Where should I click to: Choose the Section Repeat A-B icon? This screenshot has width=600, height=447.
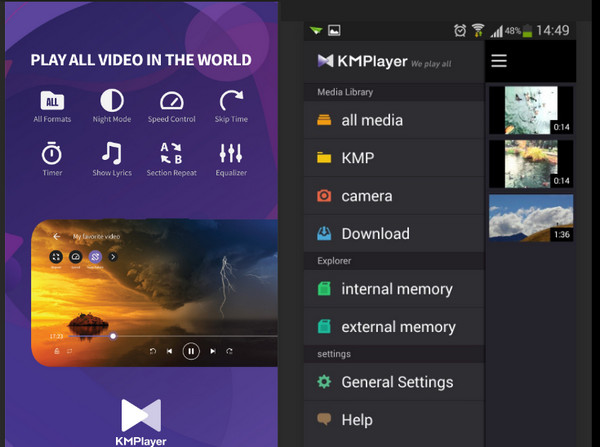pyautogui.click(x=171, y=153)
